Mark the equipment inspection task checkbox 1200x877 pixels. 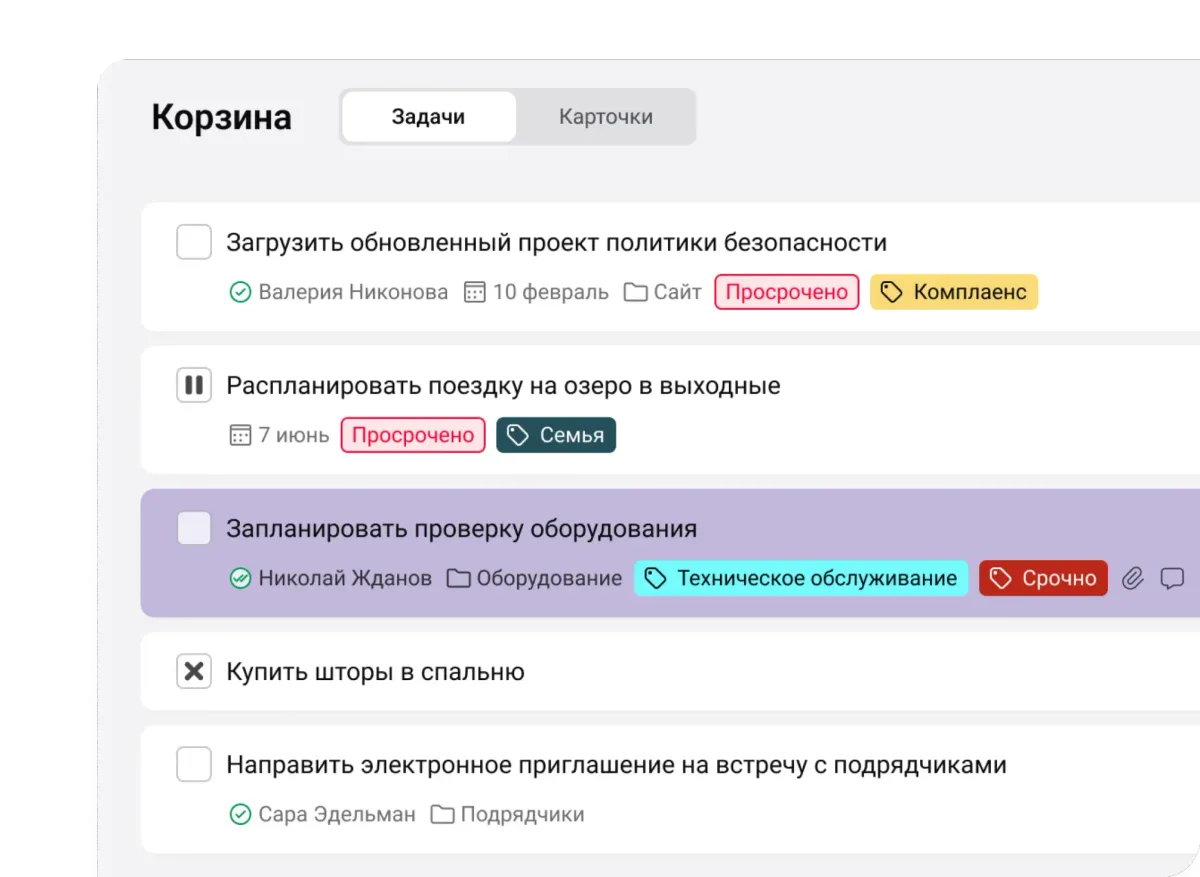point(194,529)
